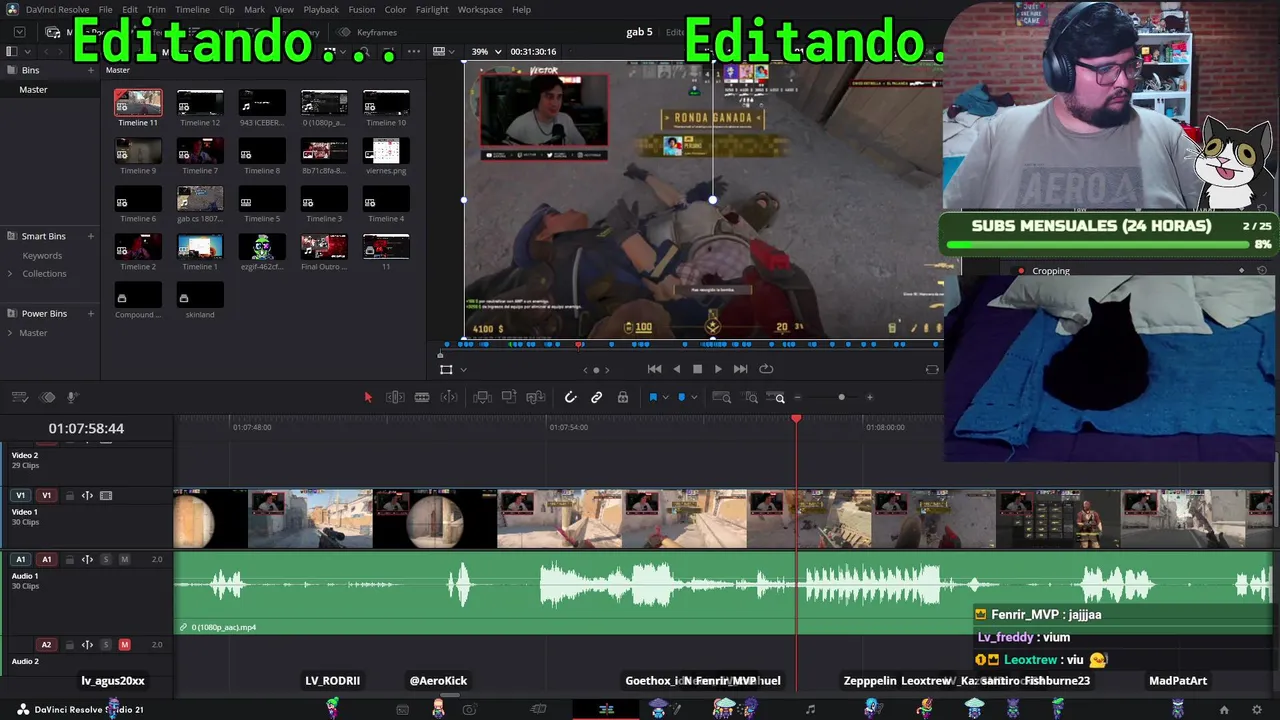The height and width of the screenshot is (720, 1280).
Task: Open the Keyframes panel
Action: pos(368,32)
